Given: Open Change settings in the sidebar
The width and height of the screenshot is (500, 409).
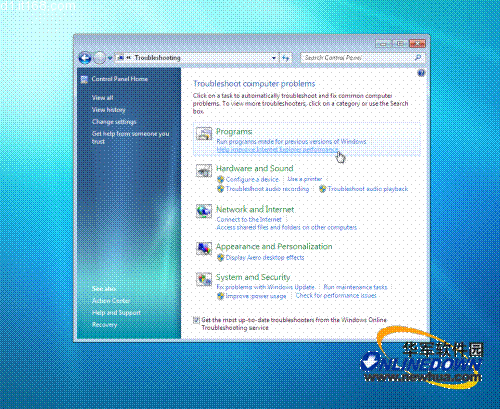Looking at the screenshot, I should (x=114, y=122).
